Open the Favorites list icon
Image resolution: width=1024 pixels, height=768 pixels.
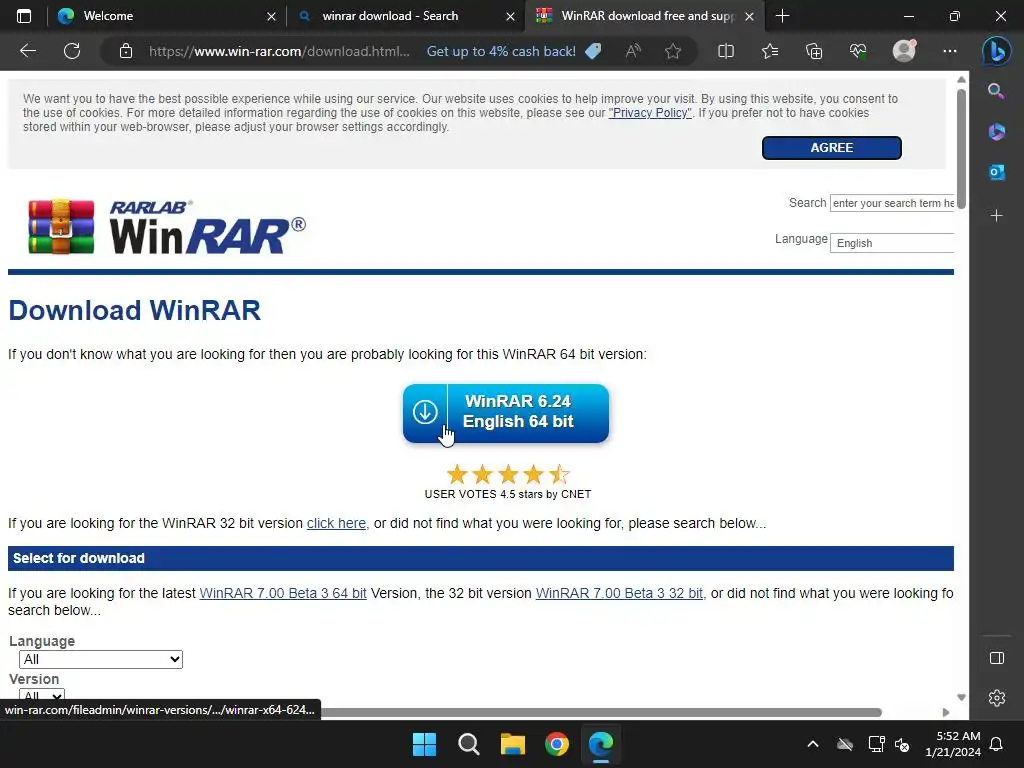770,51
